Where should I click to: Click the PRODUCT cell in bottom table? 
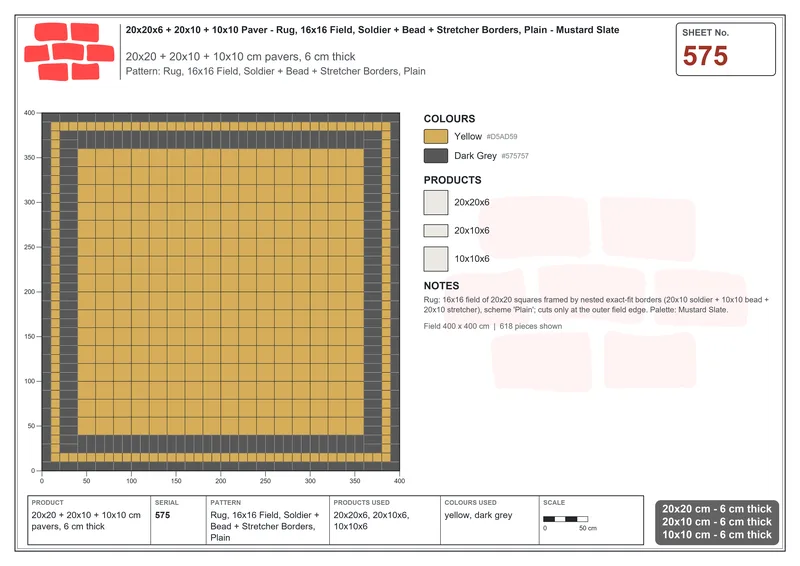[x=89, y=520]
